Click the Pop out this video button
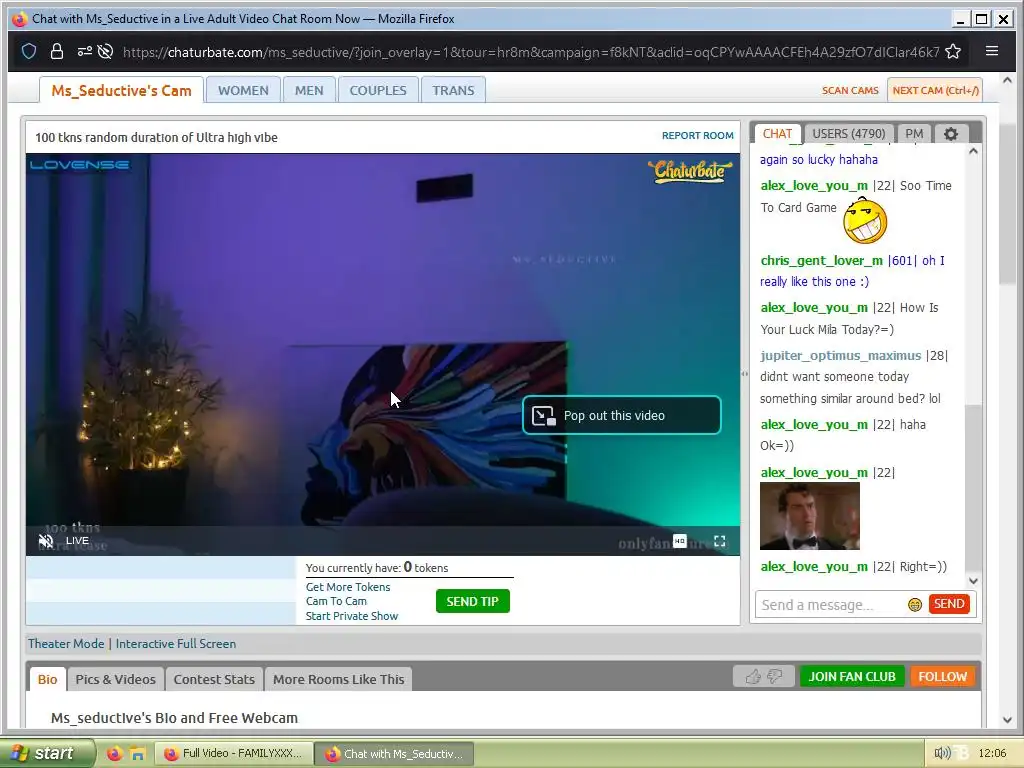The image size is (1024, 768). 622,415
